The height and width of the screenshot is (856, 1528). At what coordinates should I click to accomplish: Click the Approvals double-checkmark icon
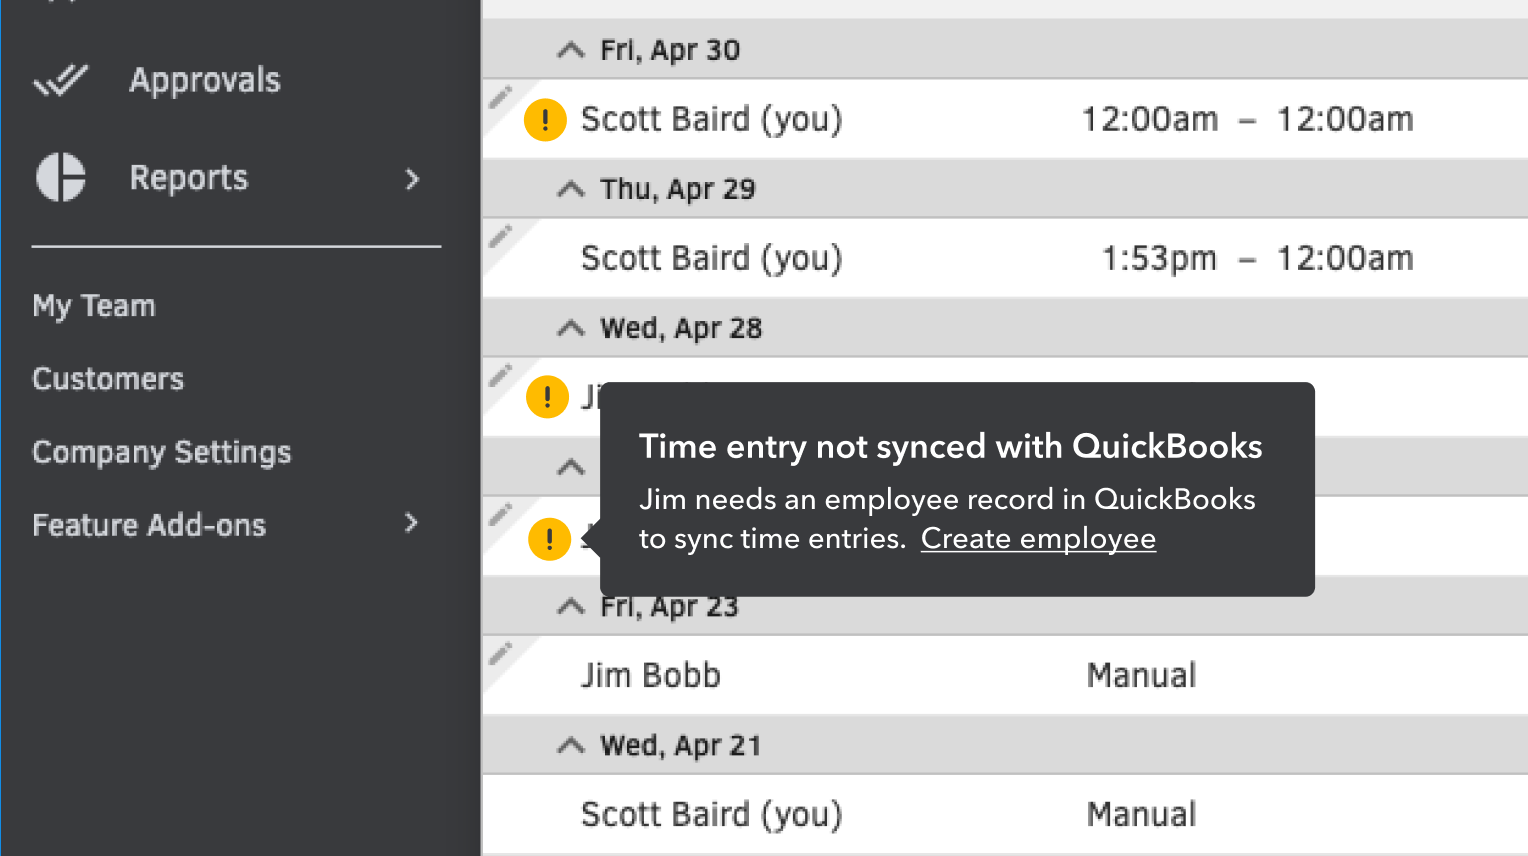[x=61, y=80]
